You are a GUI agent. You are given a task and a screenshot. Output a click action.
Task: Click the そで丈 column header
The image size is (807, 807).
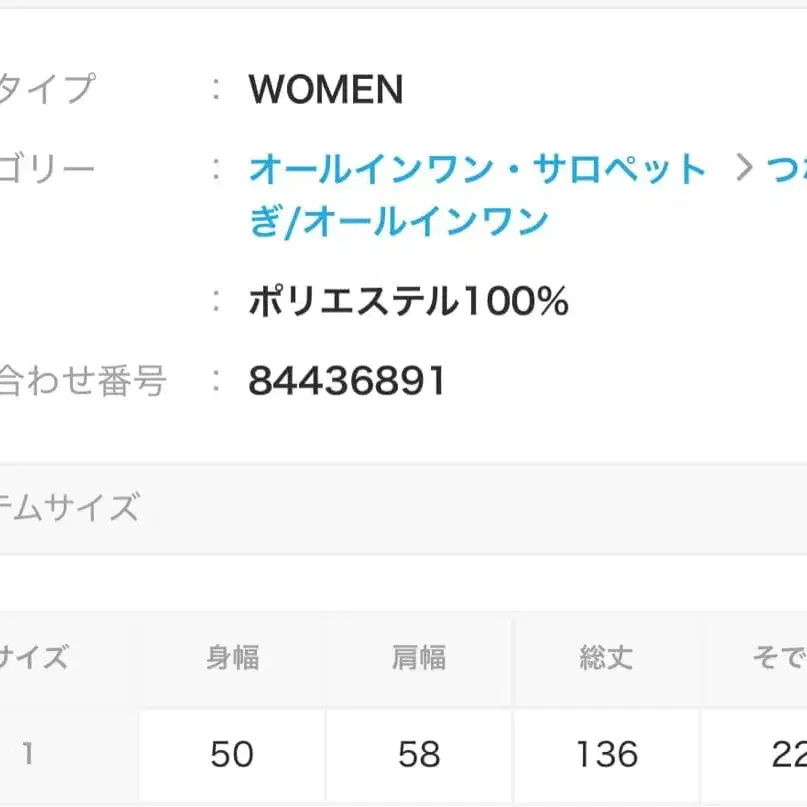tap(778, 658)
